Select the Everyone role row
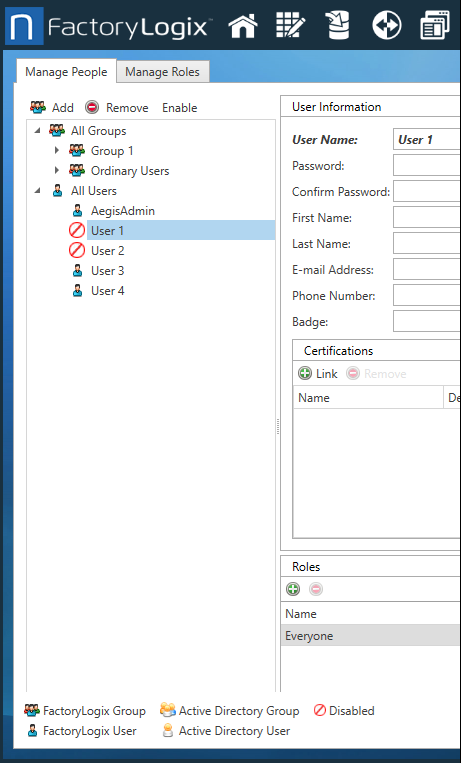 point(370,636)
